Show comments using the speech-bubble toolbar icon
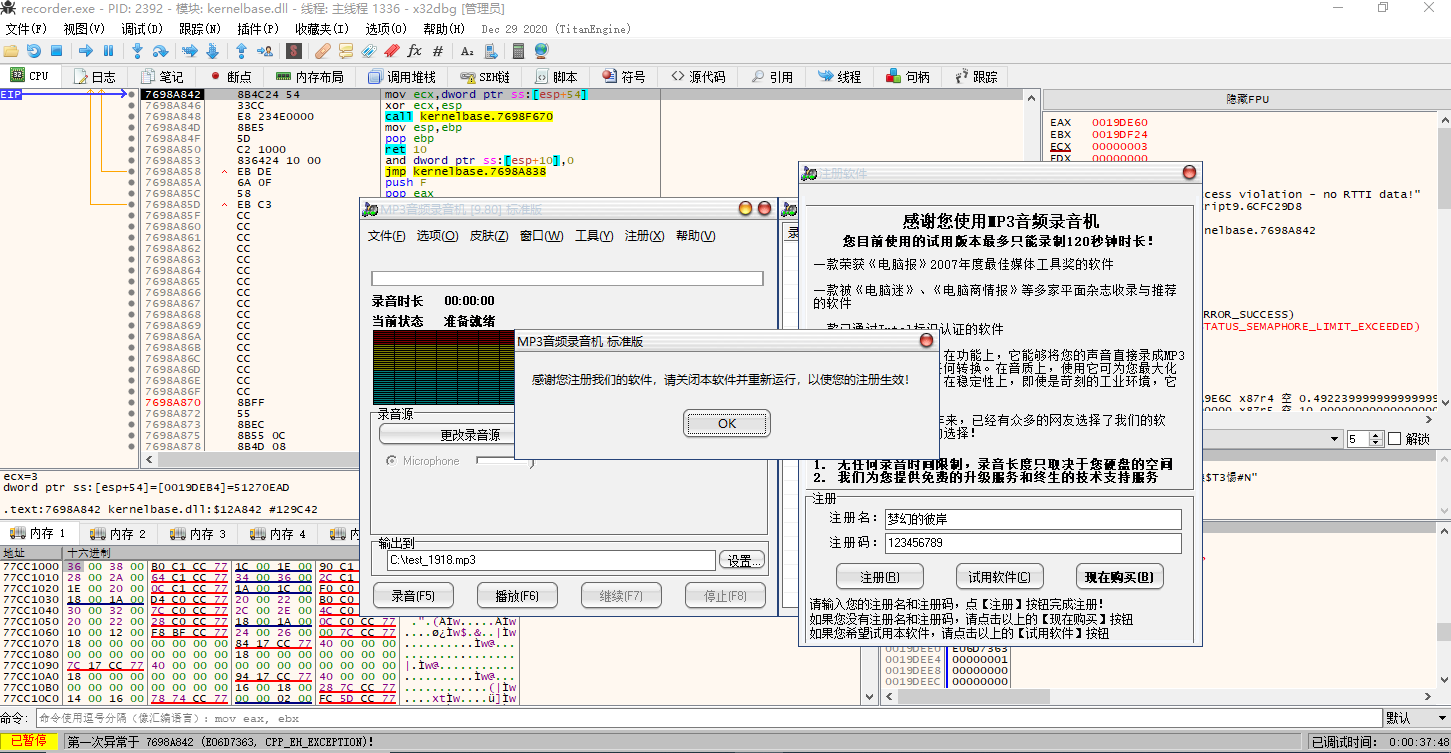Image resolution: width=1451 pixels, height=753 pixels. (x=346, y=51)
